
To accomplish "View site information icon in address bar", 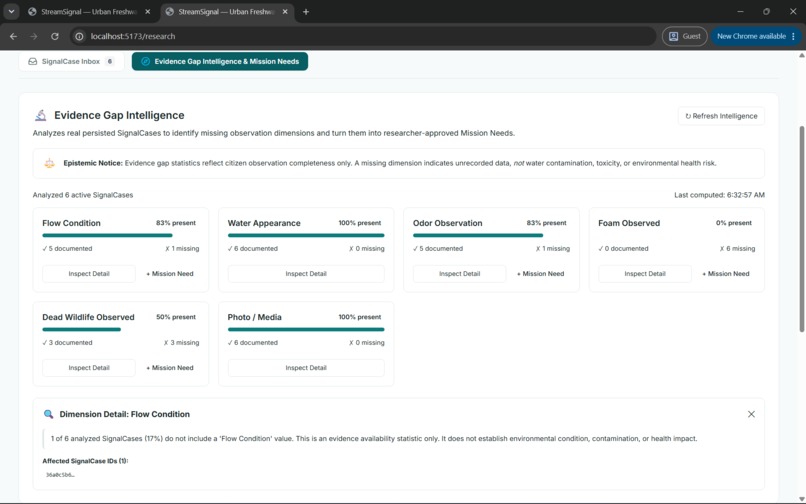I will (x=79, y=37).
